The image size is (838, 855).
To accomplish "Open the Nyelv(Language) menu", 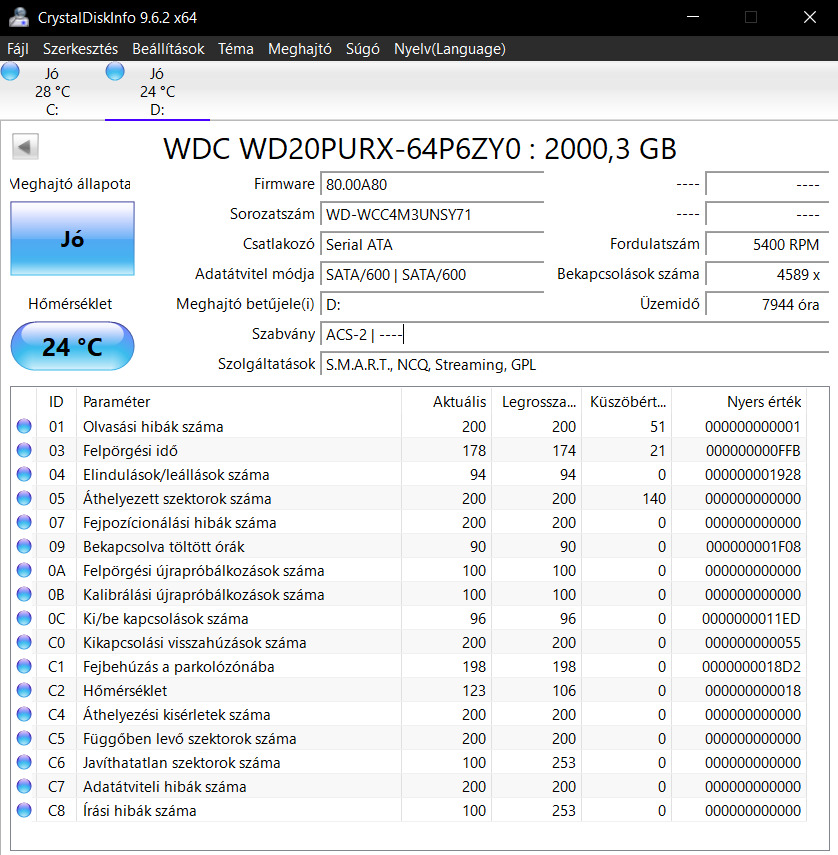I will tap(449, 49).
